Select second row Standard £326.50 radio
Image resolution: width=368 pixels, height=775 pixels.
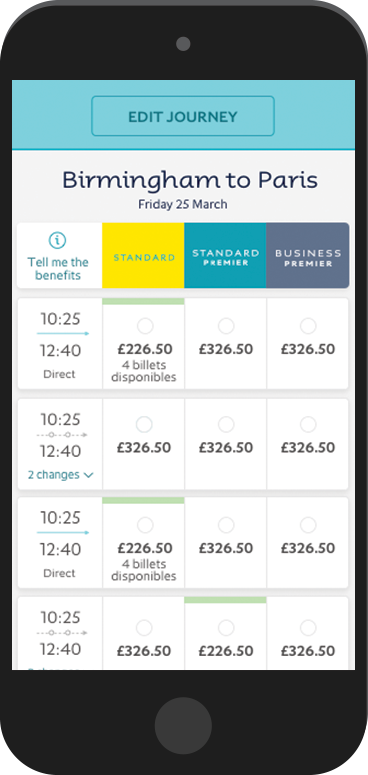click(145, 425)
